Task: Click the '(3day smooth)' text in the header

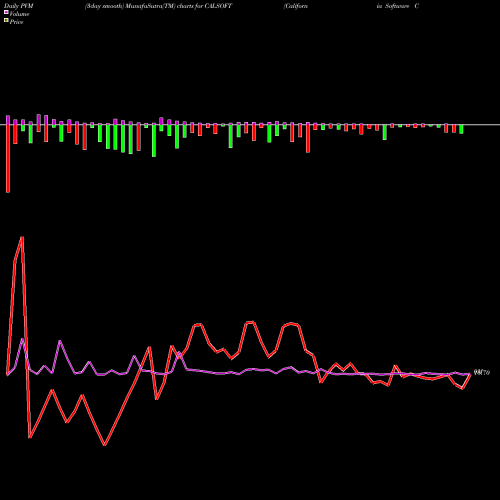Action: pos(105,6)
